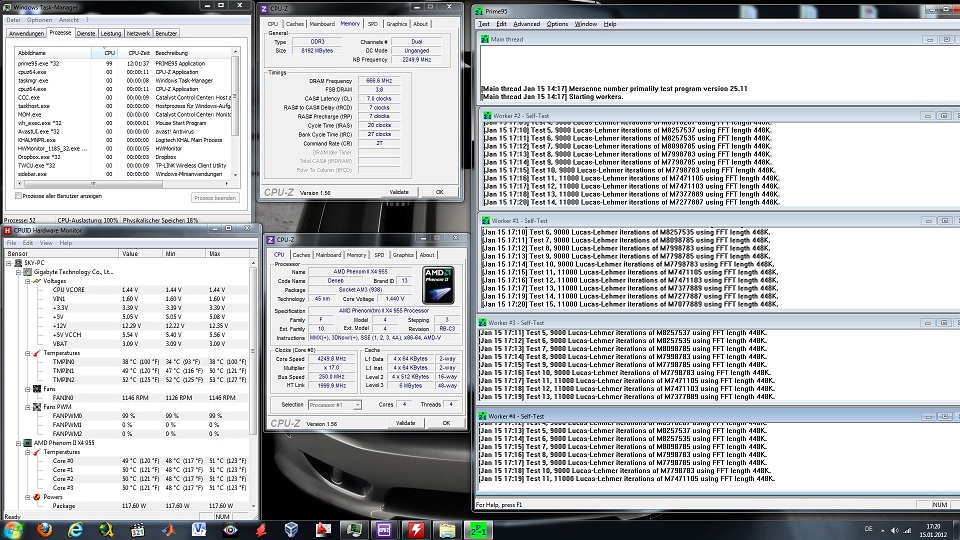Select the CPU VCORE sensor row

click(150, 290)
